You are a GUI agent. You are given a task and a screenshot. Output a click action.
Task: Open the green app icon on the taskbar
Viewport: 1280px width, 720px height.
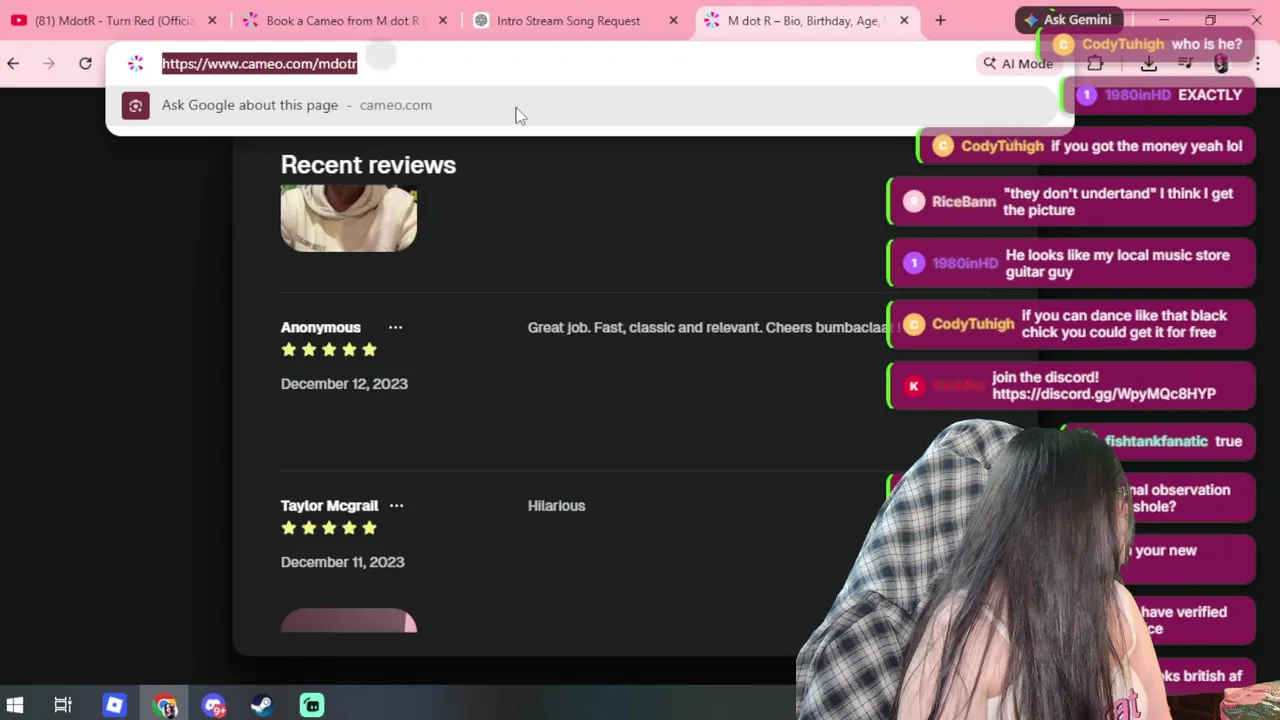point(312,705)
